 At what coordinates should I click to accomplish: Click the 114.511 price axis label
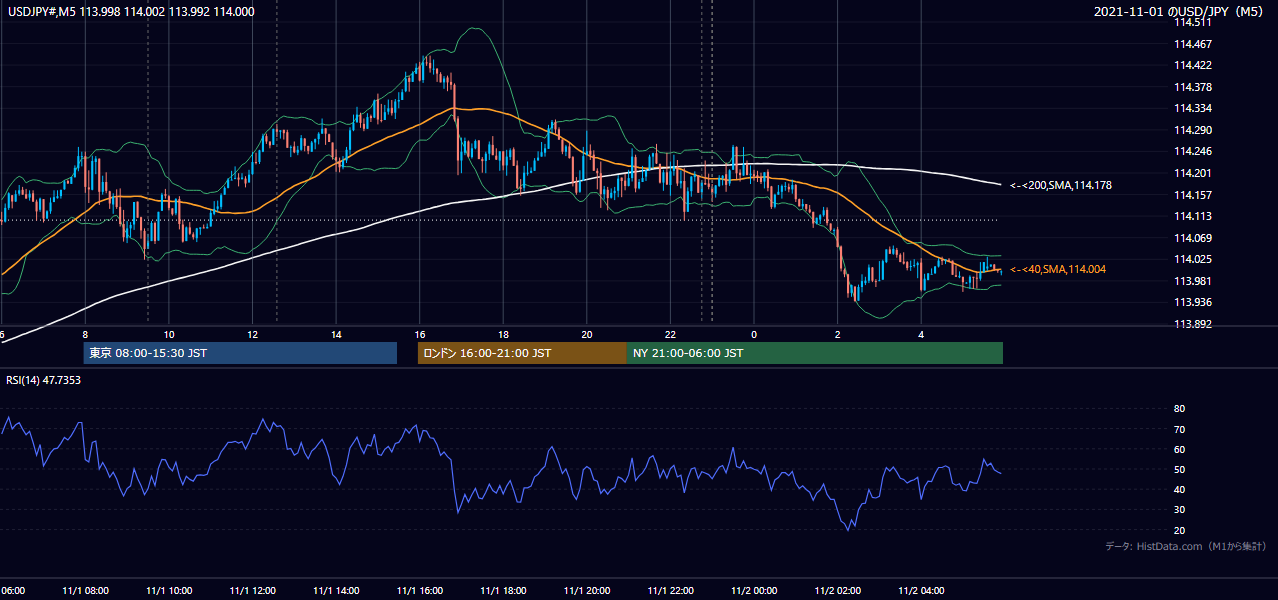point(1193,22)
